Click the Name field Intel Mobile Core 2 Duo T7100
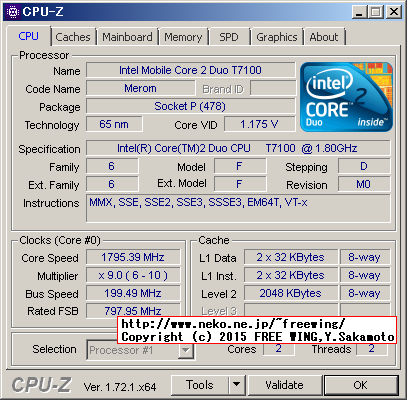407x400 pixels. 191,70
